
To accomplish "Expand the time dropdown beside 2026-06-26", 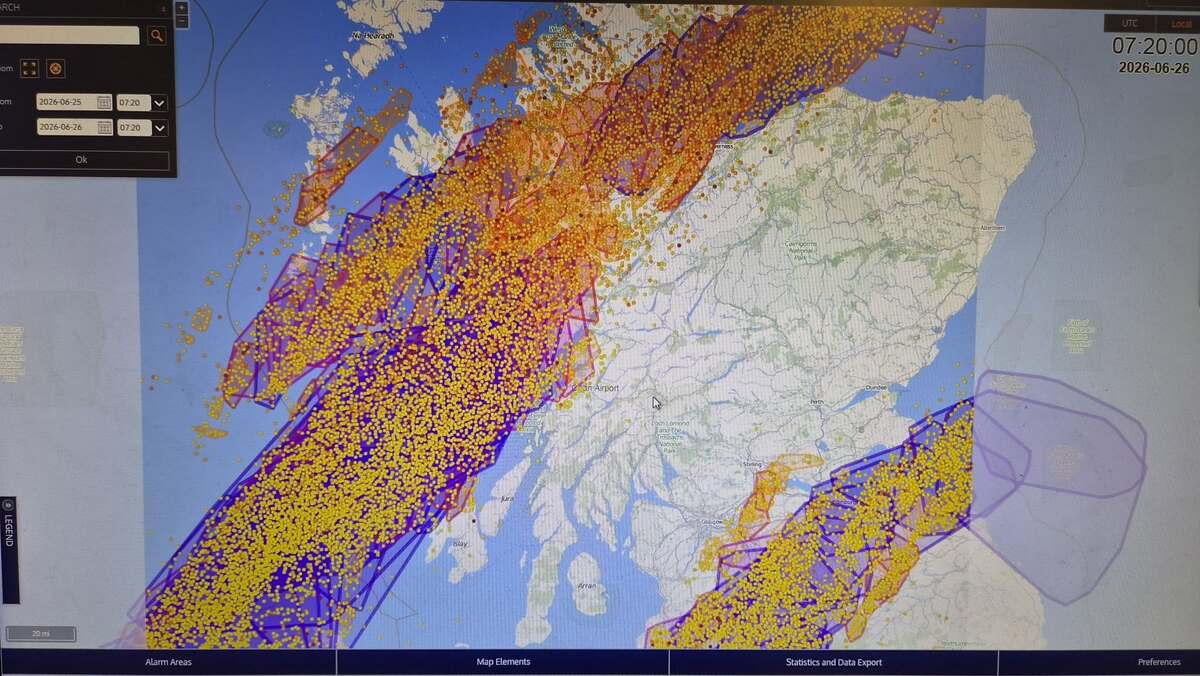I will 160,127.
